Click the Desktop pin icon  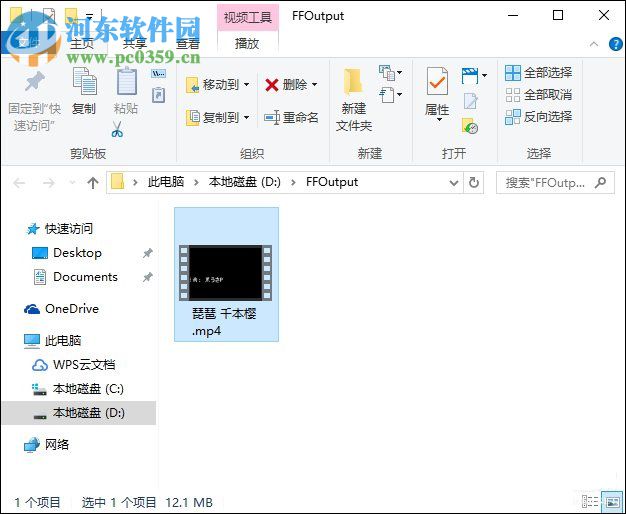point(148,253)
